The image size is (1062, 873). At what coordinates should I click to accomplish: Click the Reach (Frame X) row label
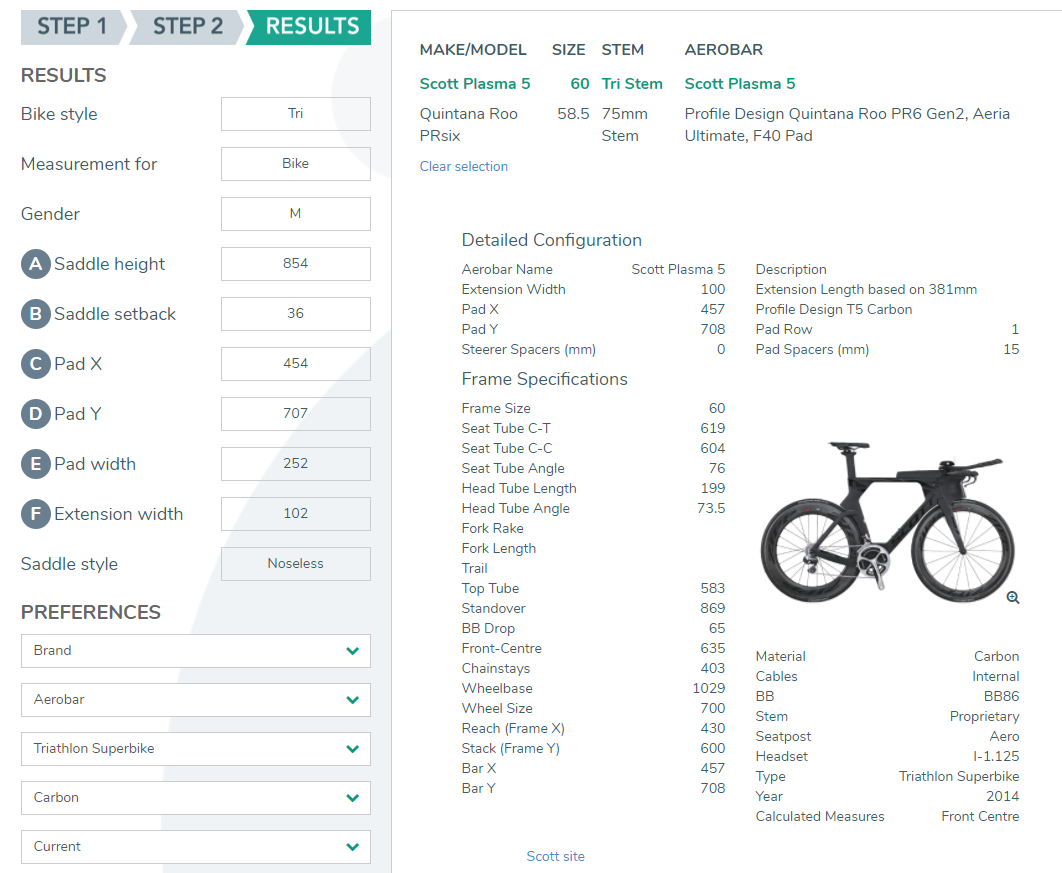point(513,729)
